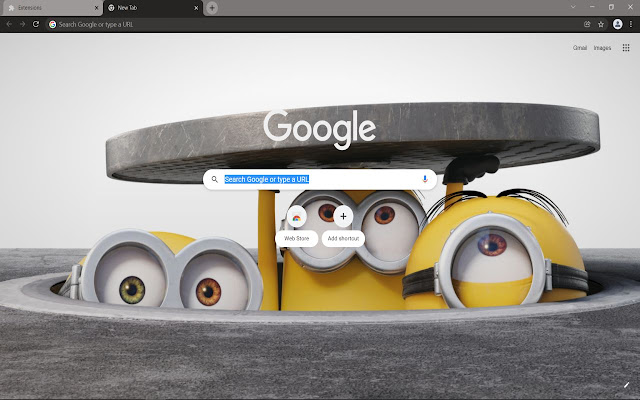Go back using the browser back arrow
640x400 pixels.
(9, 24)
